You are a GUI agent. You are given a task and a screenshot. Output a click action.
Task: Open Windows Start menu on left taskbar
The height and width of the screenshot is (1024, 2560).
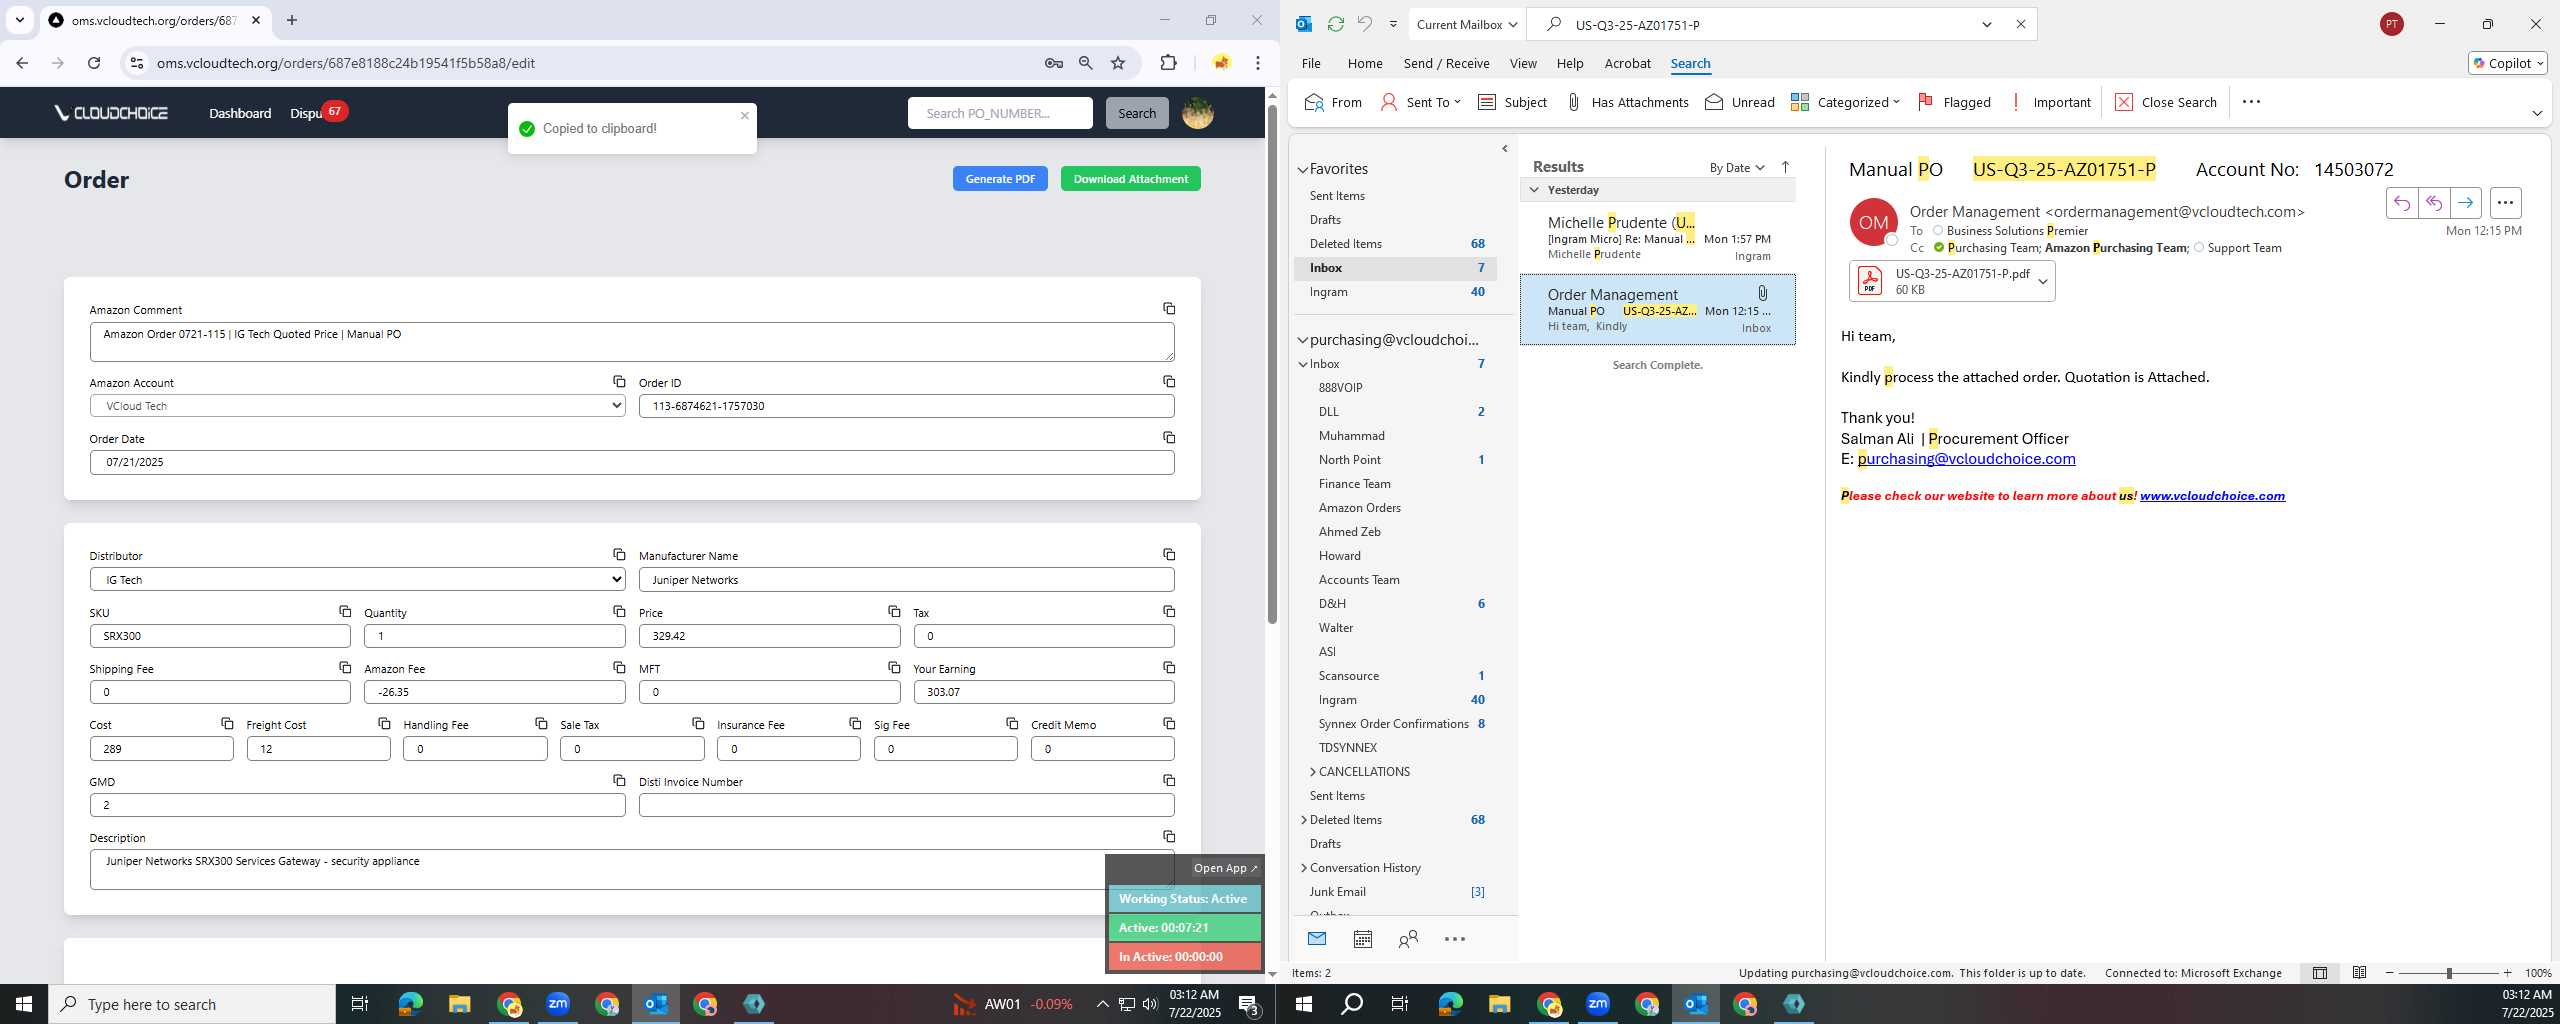click(x=24, y=1004)
